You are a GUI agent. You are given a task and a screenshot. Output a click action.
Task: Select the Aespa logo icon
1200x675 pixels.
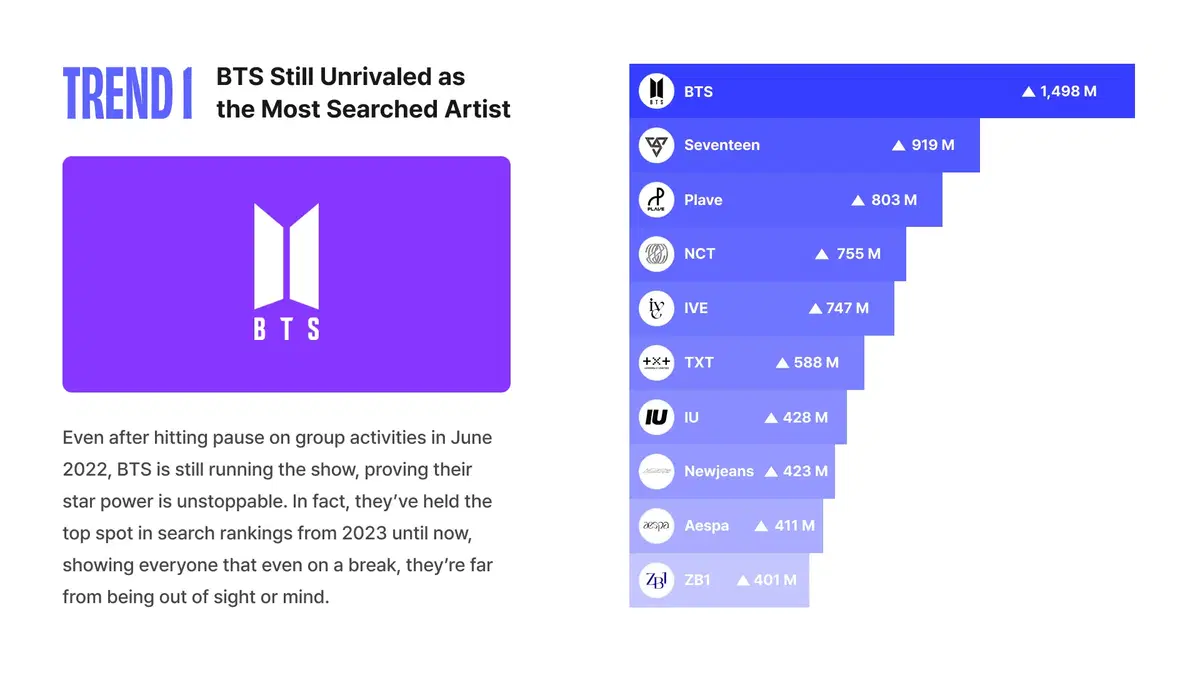tap(656, 525)
